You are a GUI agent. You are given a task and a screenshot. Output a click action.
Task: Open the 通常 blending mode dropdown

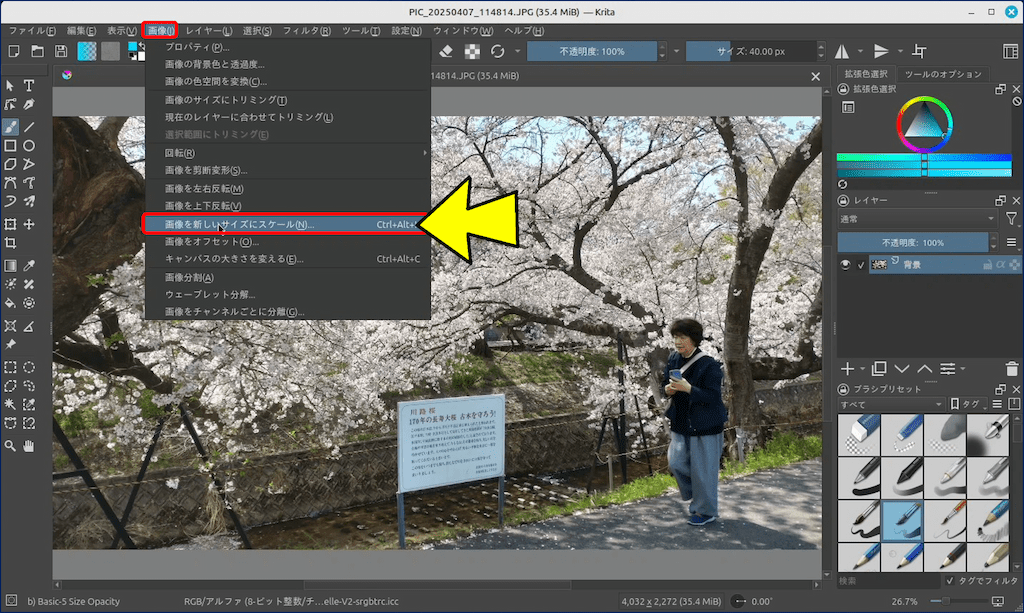(x=916, y=218)
